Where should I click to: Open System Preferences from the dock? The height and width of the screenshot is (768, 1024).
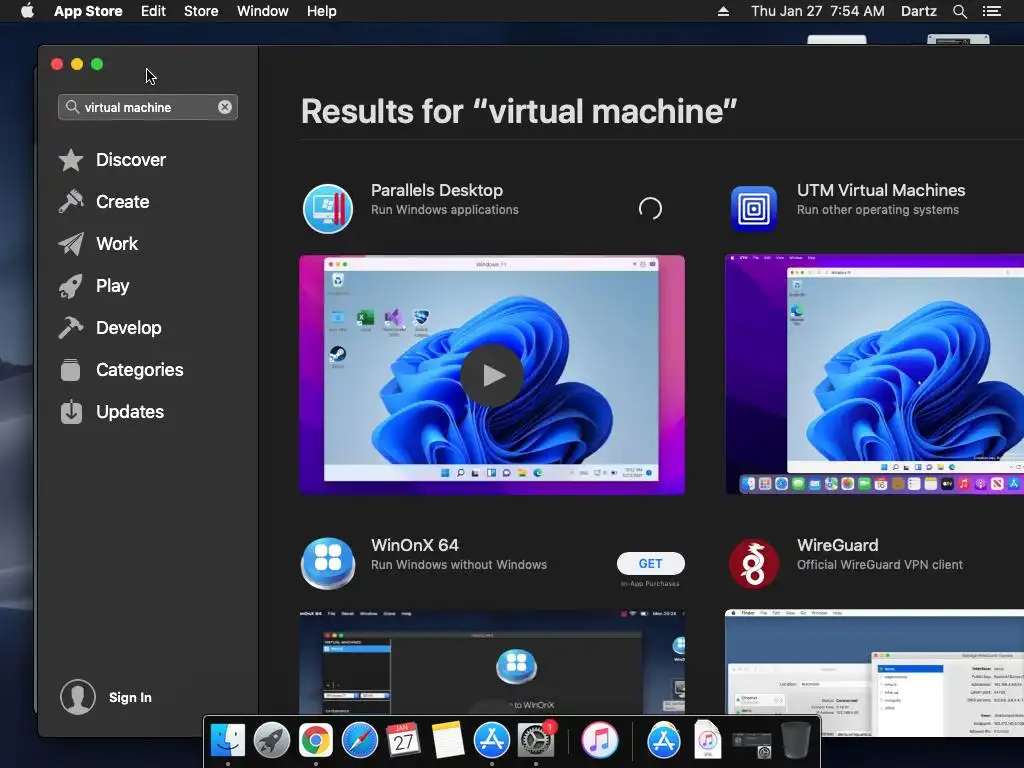pyautogui.click(x=536, y=741)
